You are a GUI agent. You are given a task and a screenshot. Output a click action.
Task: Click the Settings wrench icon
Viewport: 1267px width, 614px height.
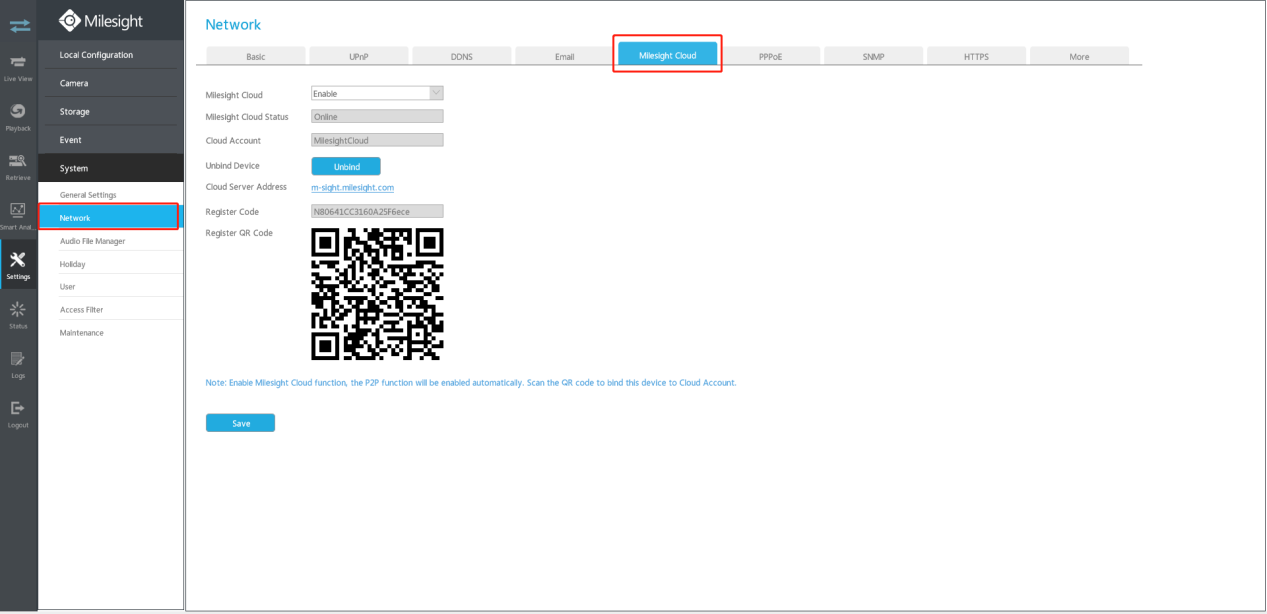[x=18, y=264]
